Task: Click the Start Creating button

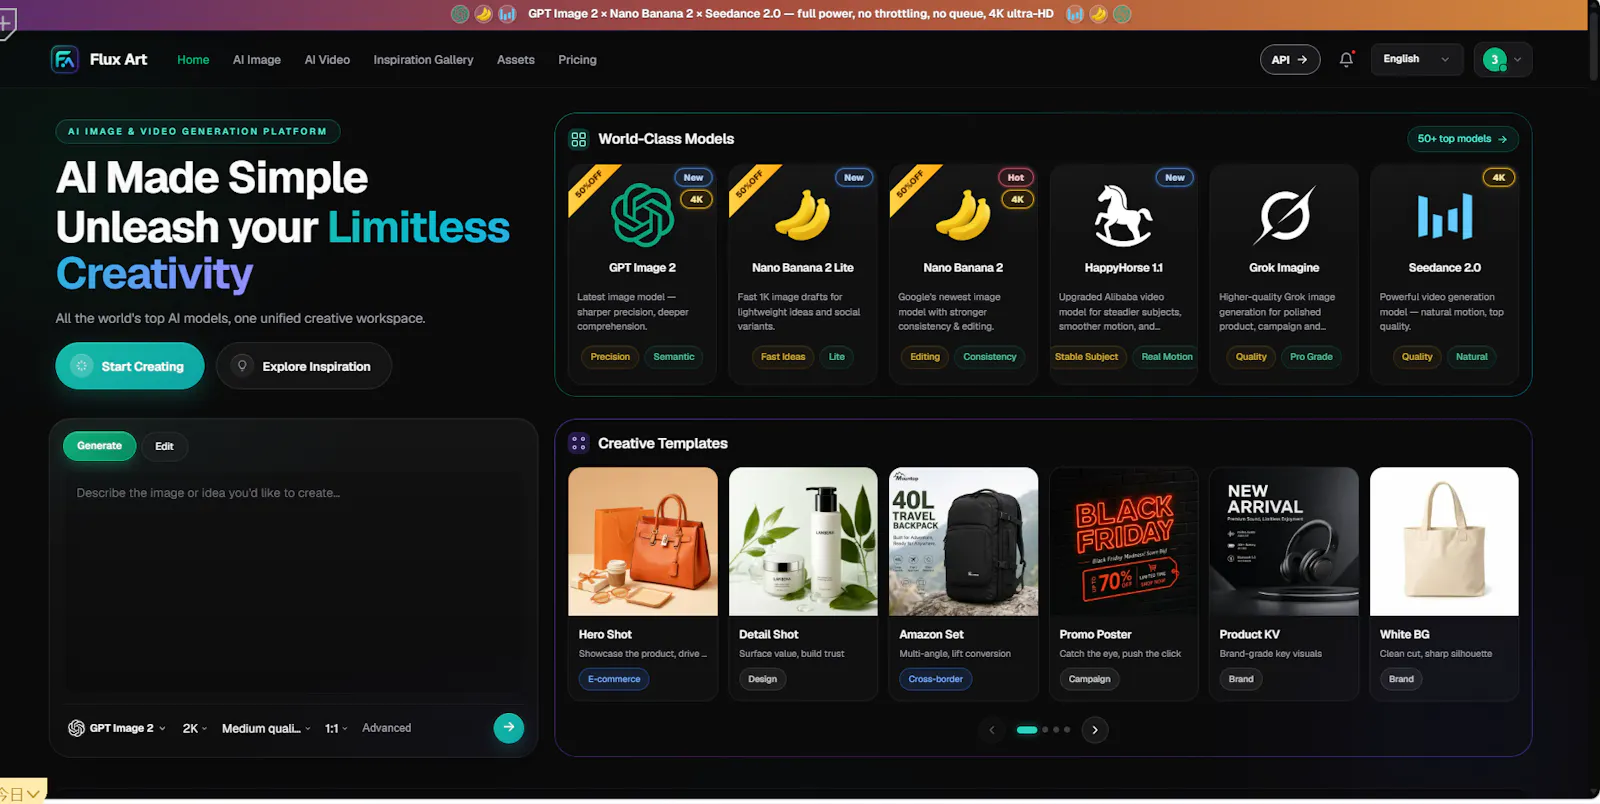Action: point(130,366)
